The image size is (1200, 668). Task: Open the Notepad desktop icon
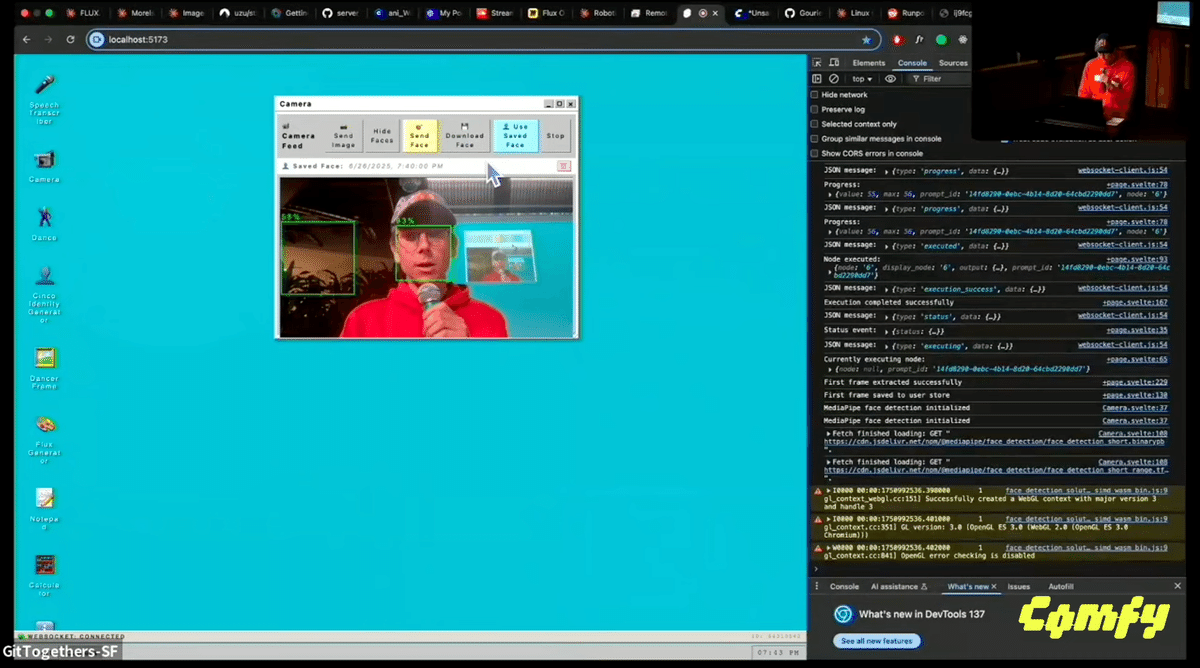(x=44, y=508)
